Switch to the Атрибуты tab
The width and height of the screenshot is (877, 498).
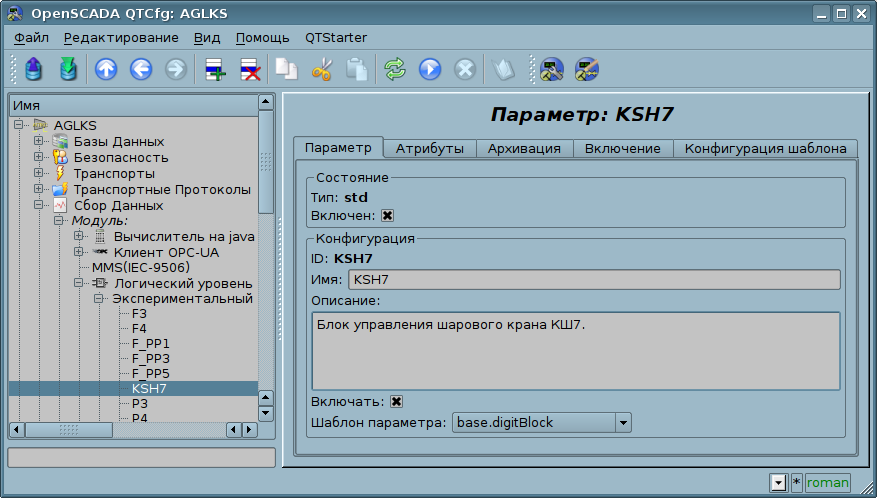(x=430, y=148)
